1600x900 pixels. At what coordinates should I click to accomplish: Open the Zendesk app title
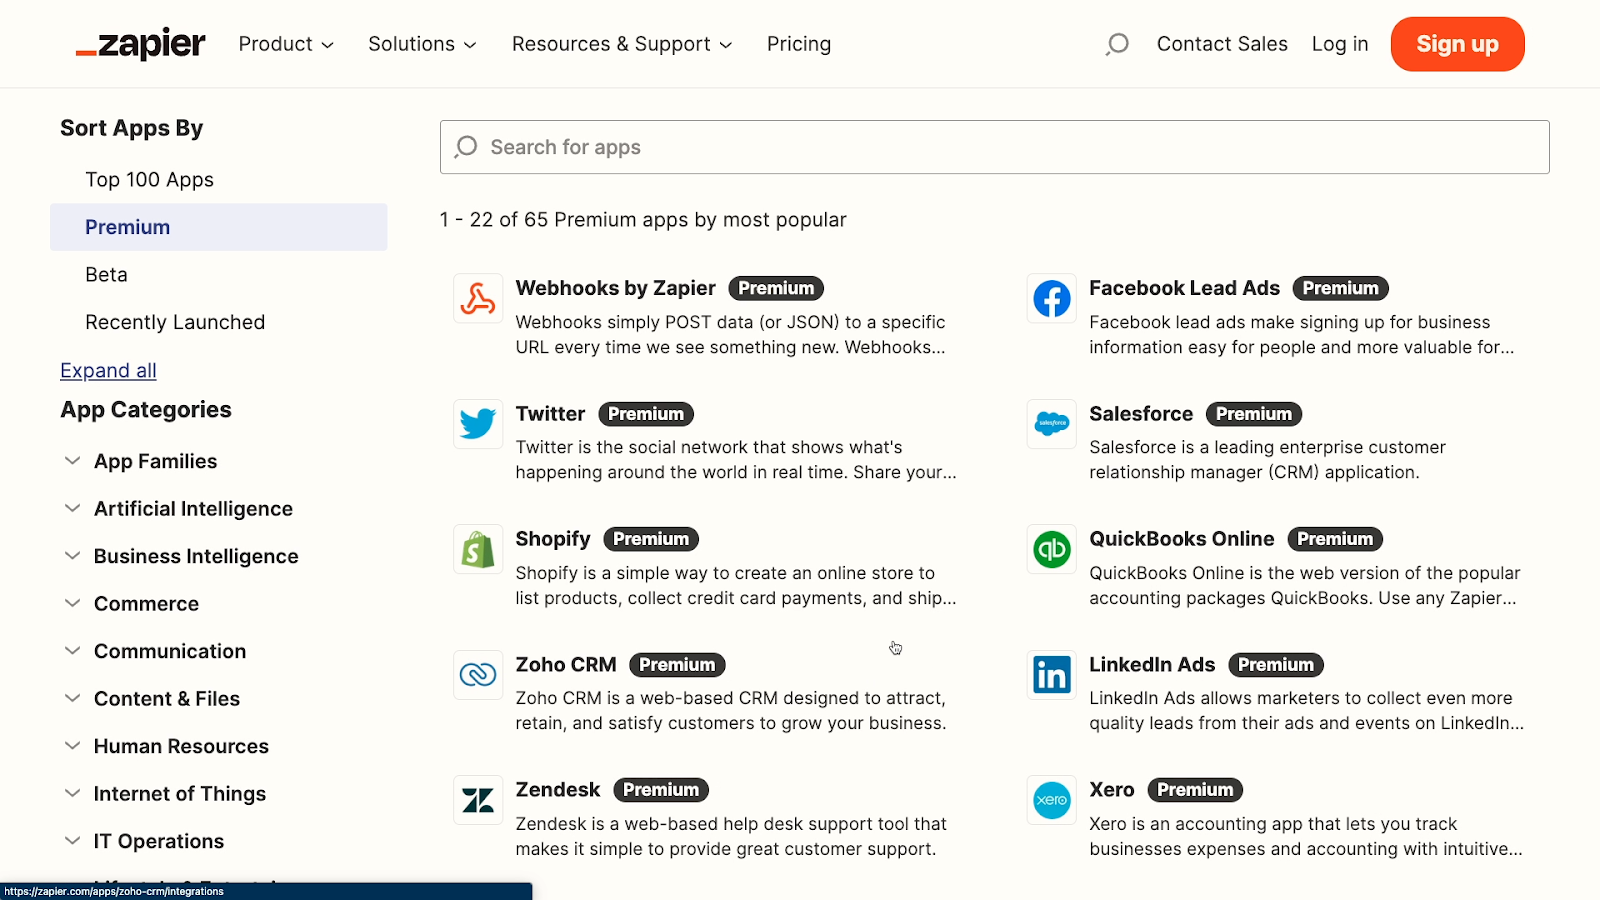558,790
